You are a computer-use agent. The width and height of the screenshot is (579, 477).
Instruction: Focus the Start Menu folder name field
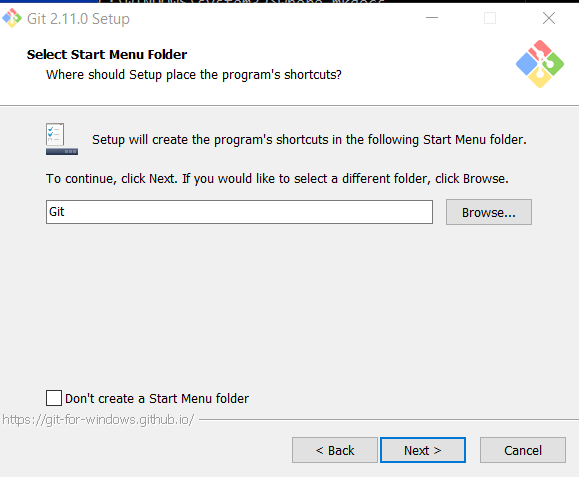coord(239,212)
